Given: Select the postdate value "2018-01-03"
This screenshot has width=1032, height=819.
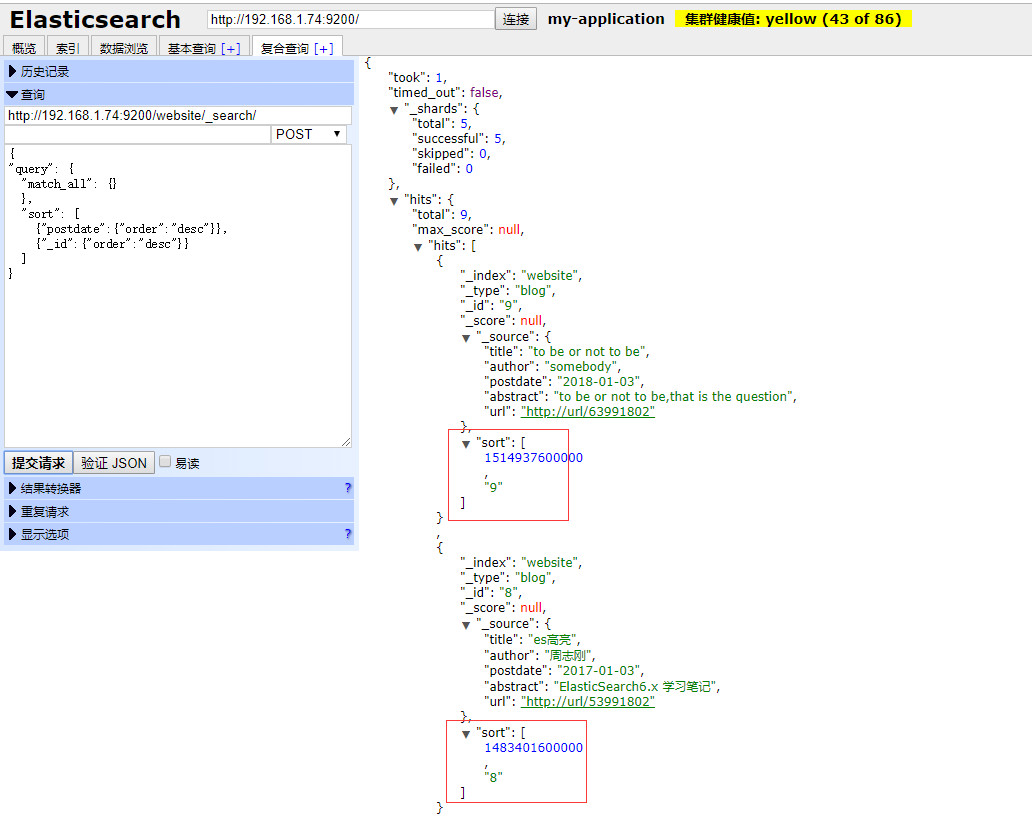Looking at the screenshot, I should click(x=598, y=381).
